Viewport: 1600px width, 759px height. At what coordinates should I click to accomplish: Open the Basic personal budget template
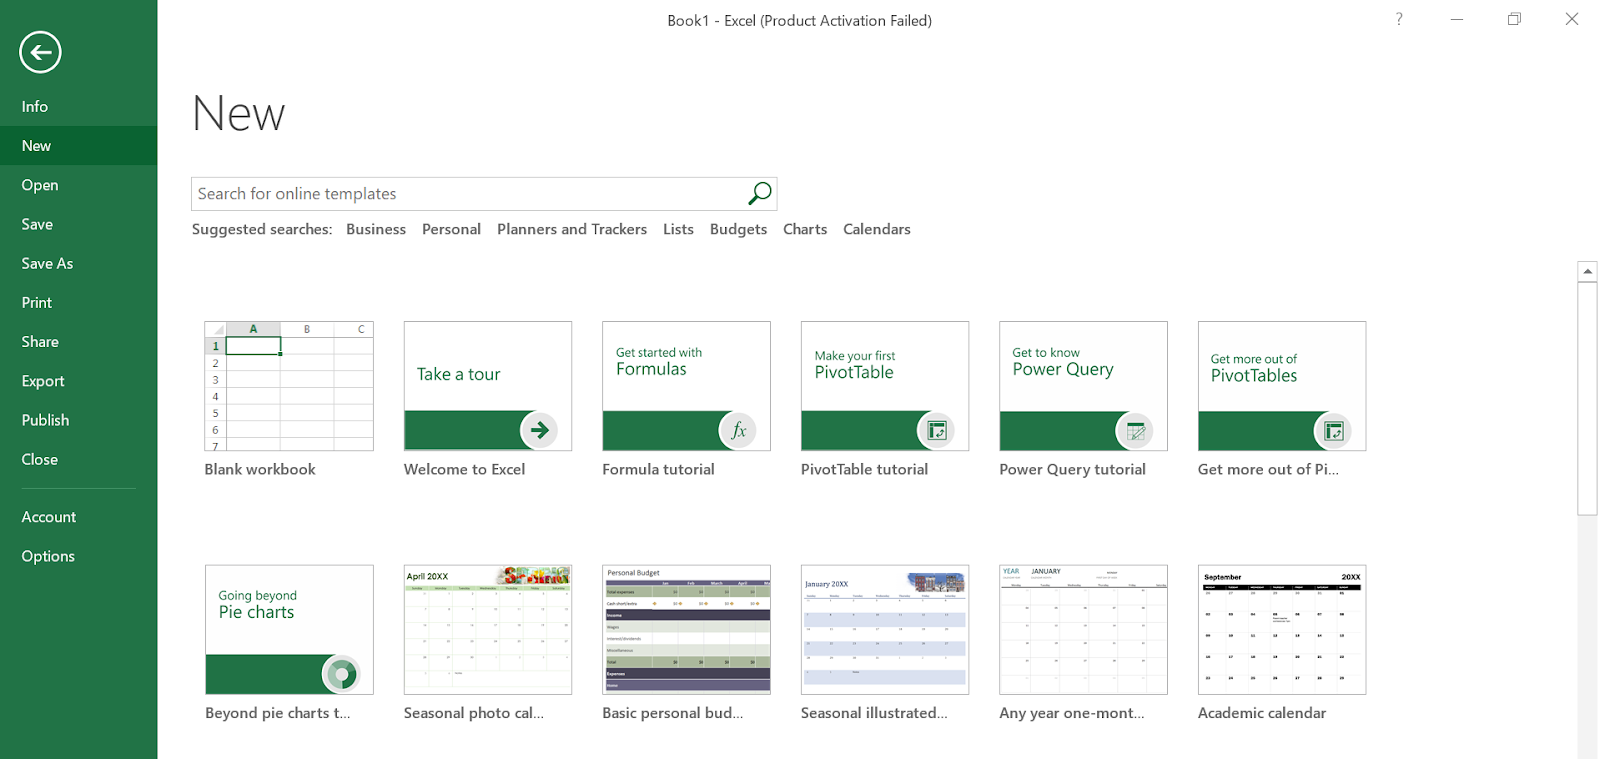coord(686,630)
